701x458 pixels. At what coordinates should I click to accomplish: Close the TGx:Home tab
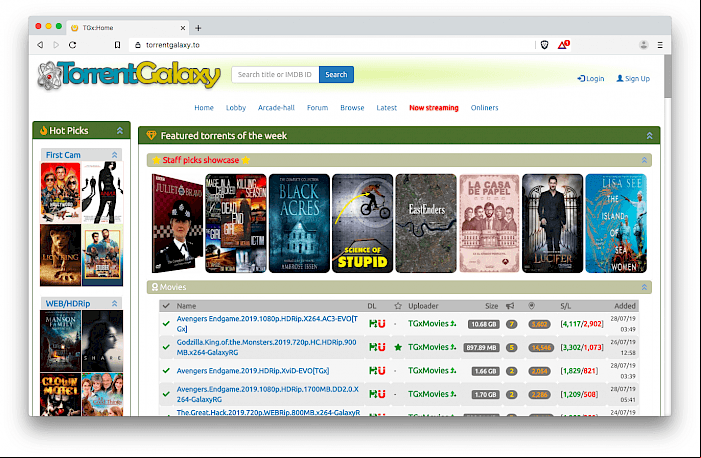pos(183,28)
